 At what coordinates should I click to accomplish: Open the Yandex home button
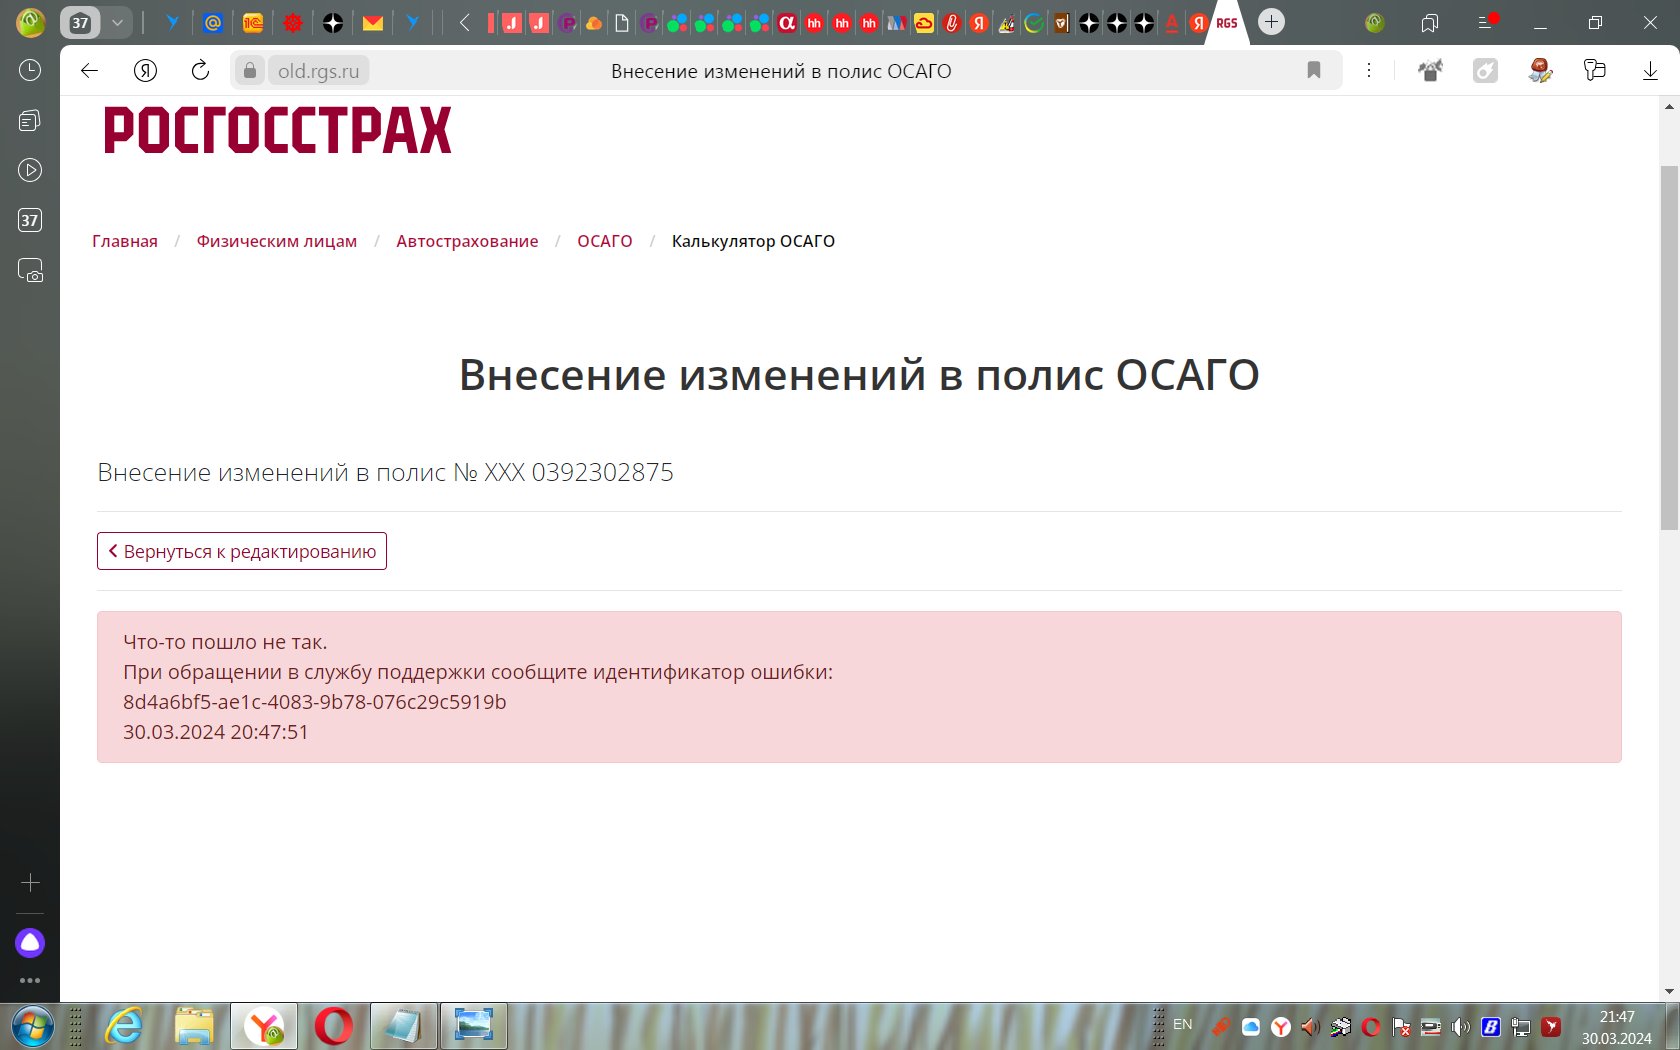(x=146, y=70)
